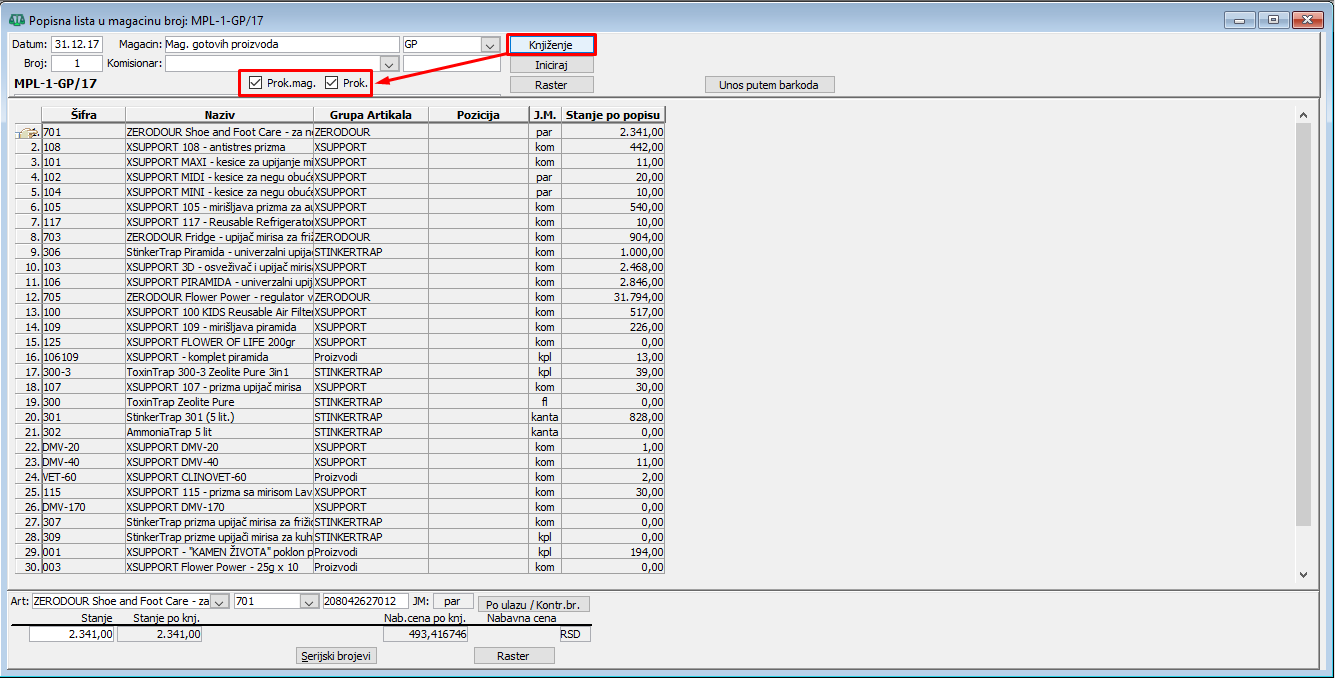
Task: Expand the 701 article code dropdown
Action: click(x=308, y=602)
